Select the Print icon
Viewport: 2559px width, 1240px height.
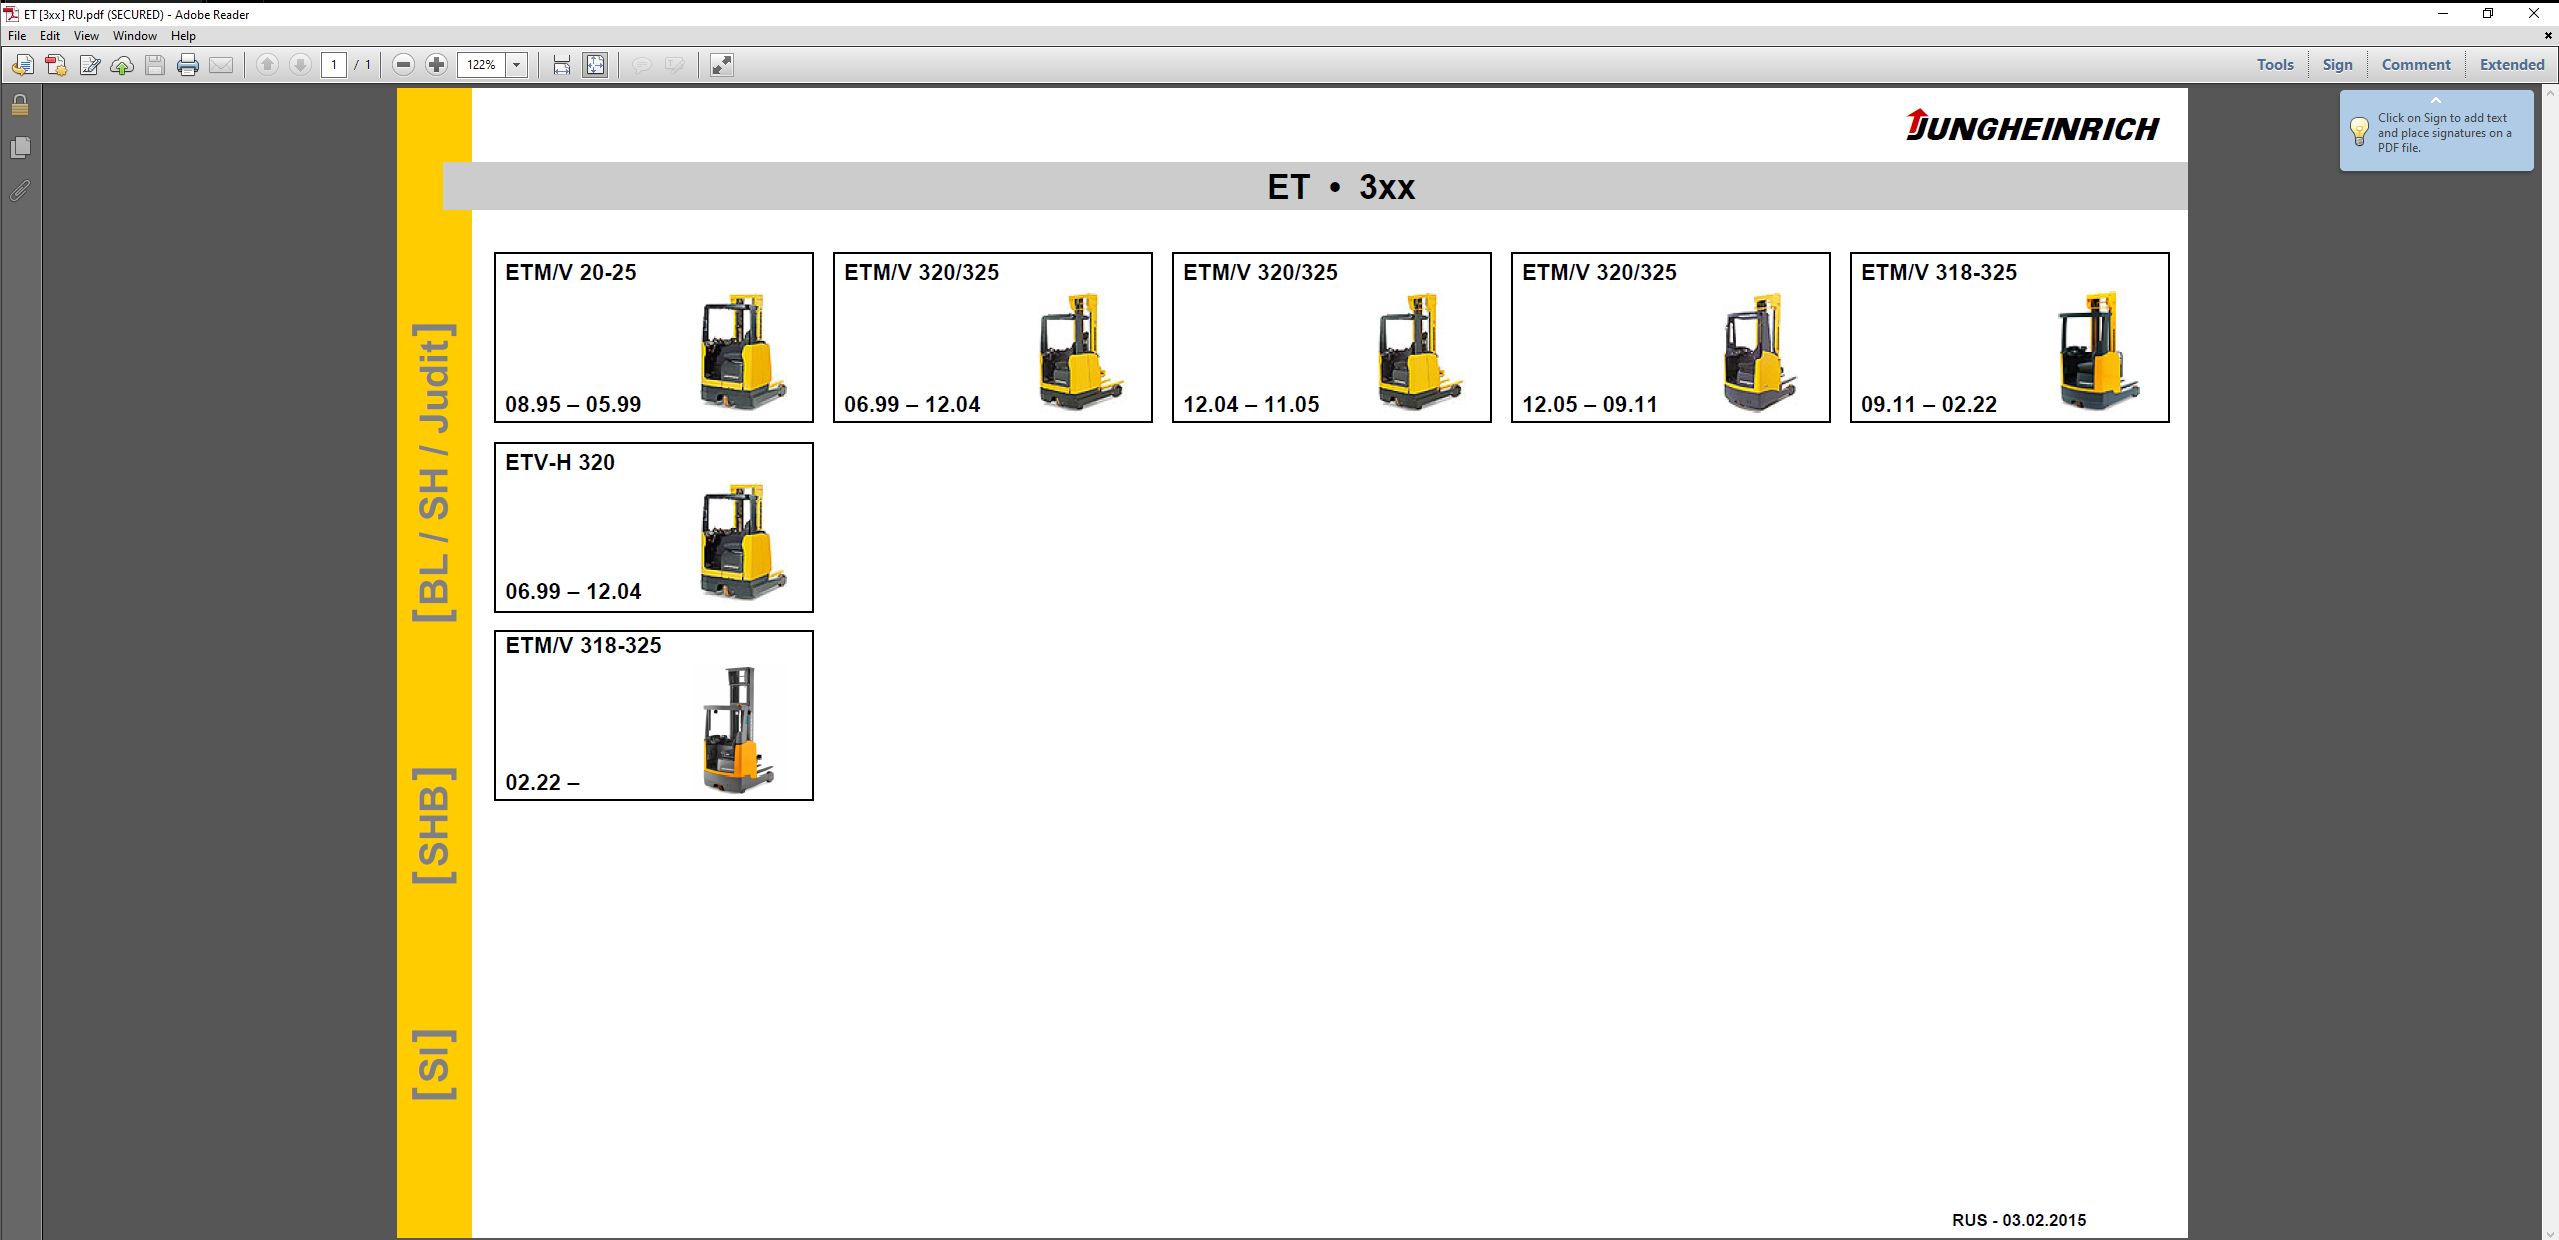[x=187, y=65]
